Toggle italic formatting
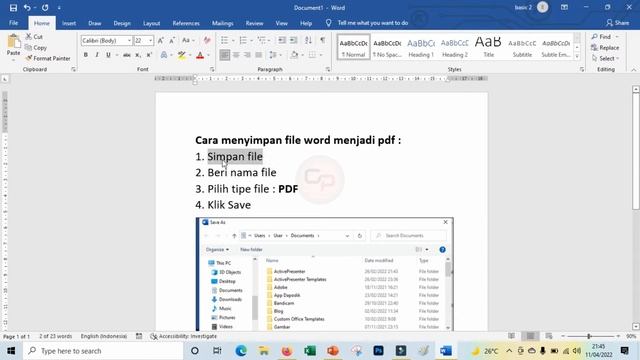Screen dimensions: 640x360 click(x=97, y=55)
